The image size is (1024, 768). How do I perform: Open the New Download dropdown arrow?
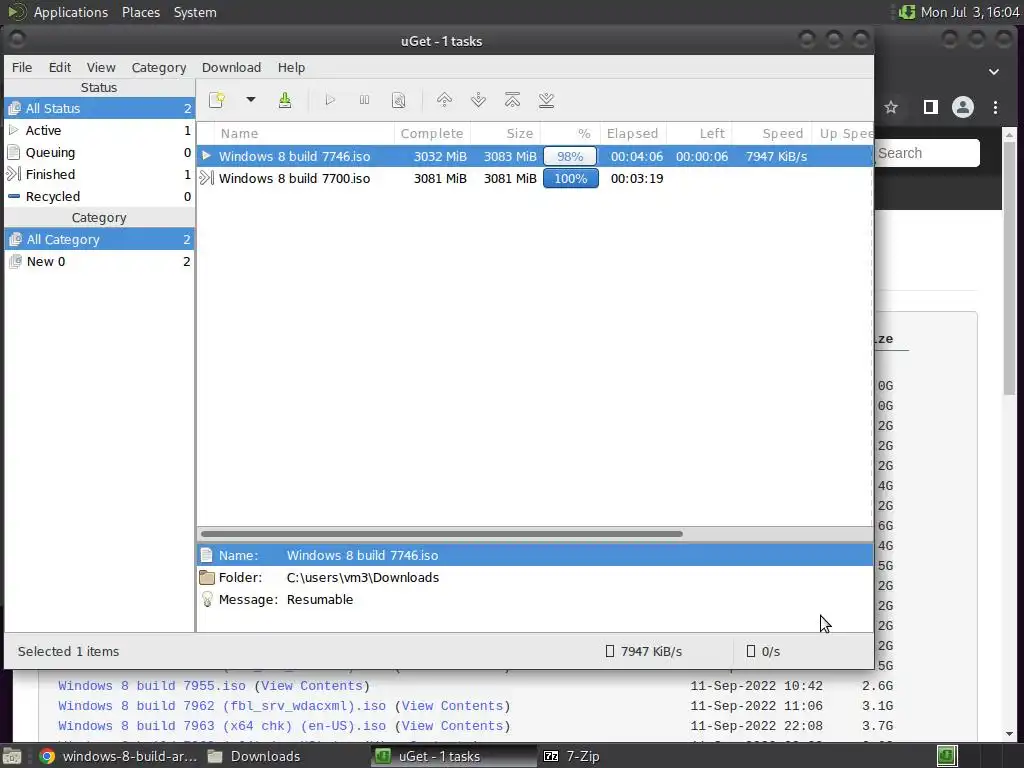[x=250, y=100]
